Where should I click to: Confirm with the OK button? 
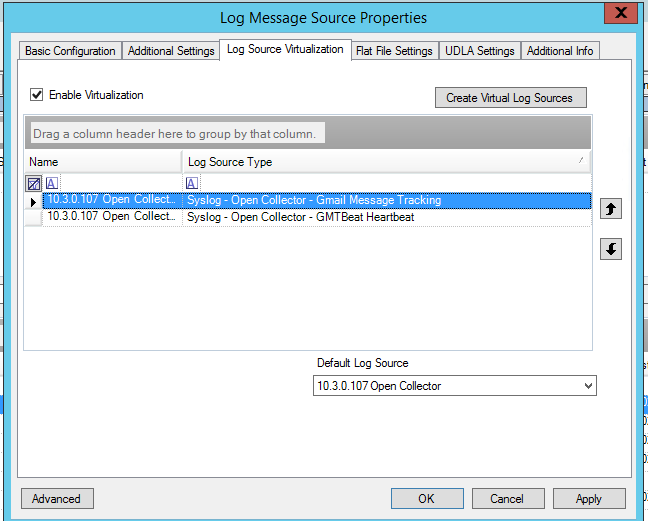[x=426, y=499]
